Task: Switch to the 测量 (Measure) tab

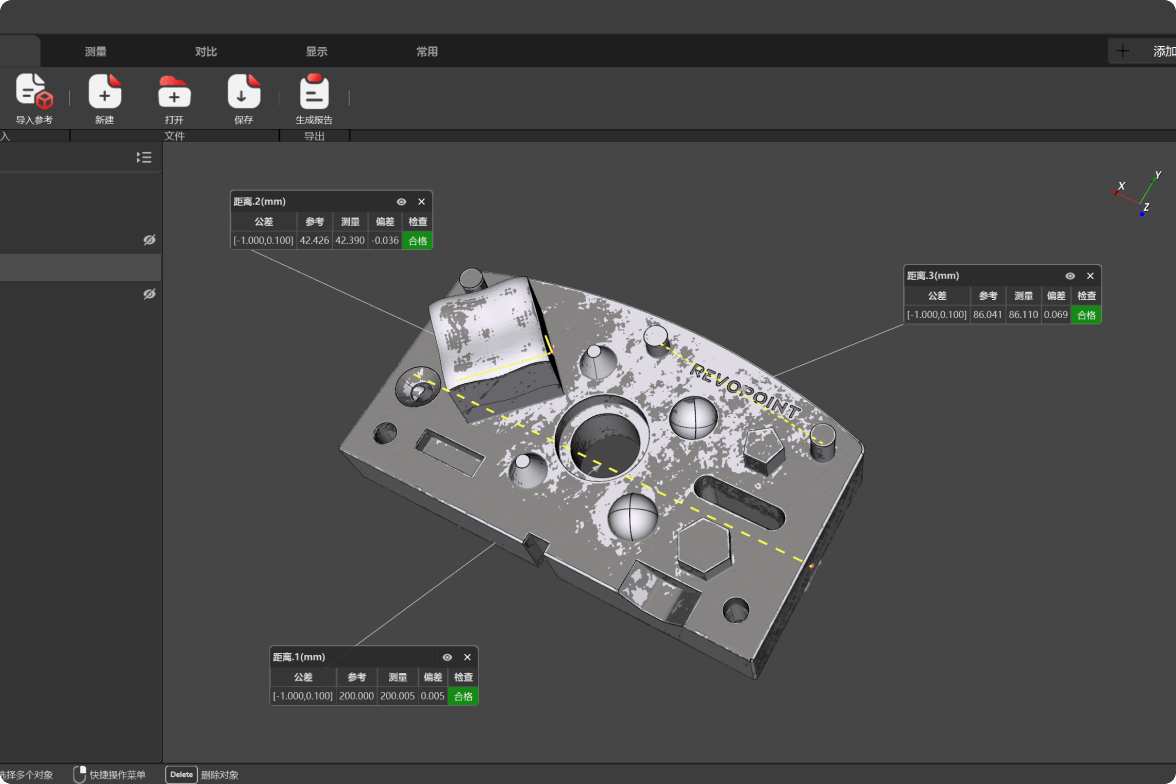Action: click(96, 52)
